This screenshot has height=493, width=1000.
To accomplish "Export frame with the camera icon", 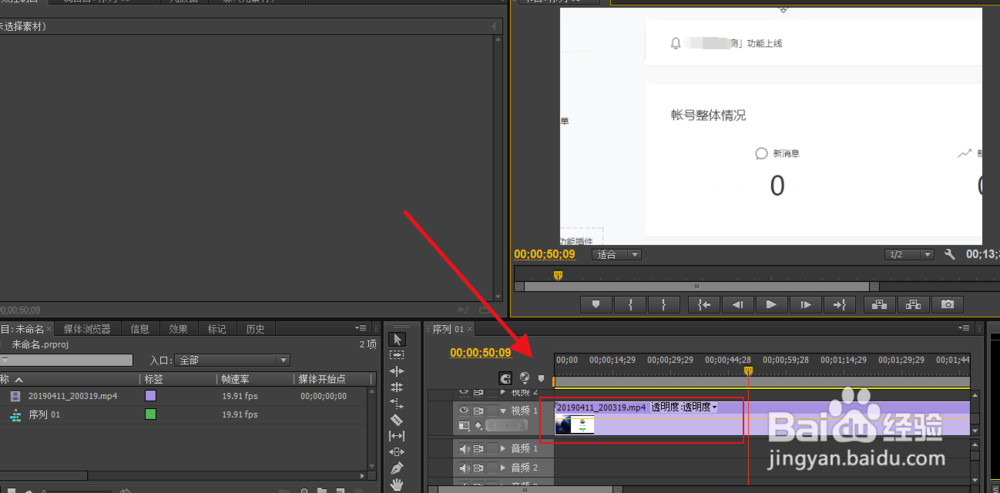I will click(947, 305).
